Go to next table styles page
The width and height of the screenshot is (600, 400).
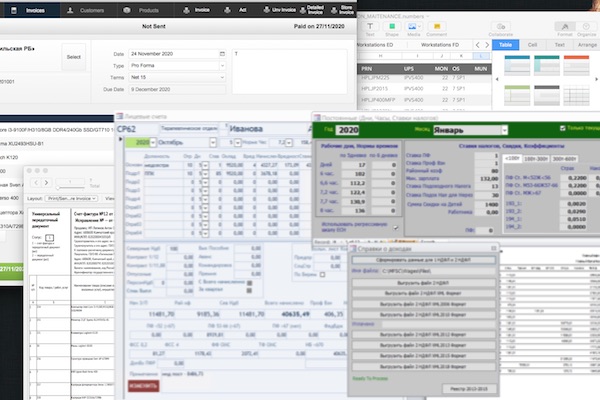(596, 79)
